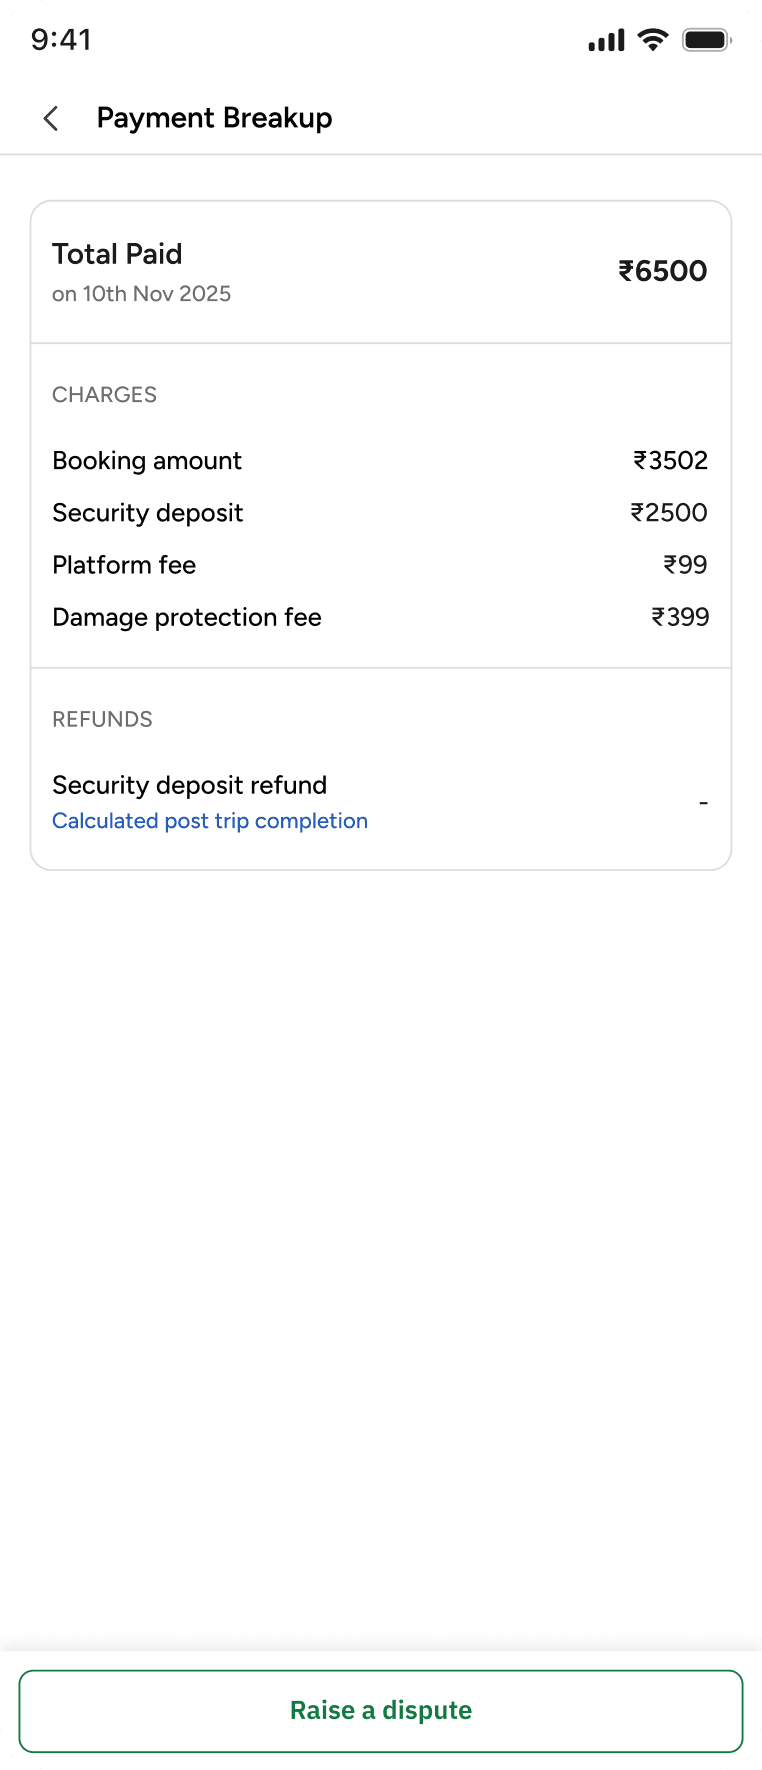Select the Security deposit charge label
Image resolution: width=762 pixels, height=1770 pixels.
147,513
